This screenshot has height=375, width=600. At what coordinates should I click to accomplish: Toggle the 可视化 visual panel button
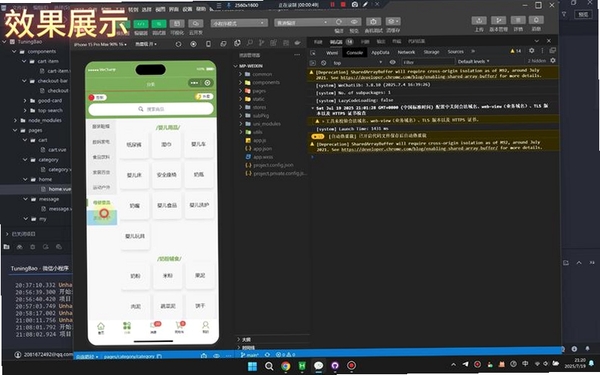click(x=177, y=23)
